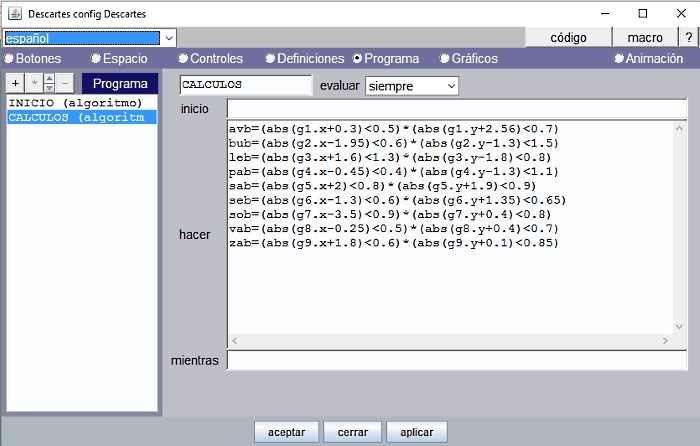Click the inicio text field
This screenshot has height=446, width=700.
coord(457,108)
